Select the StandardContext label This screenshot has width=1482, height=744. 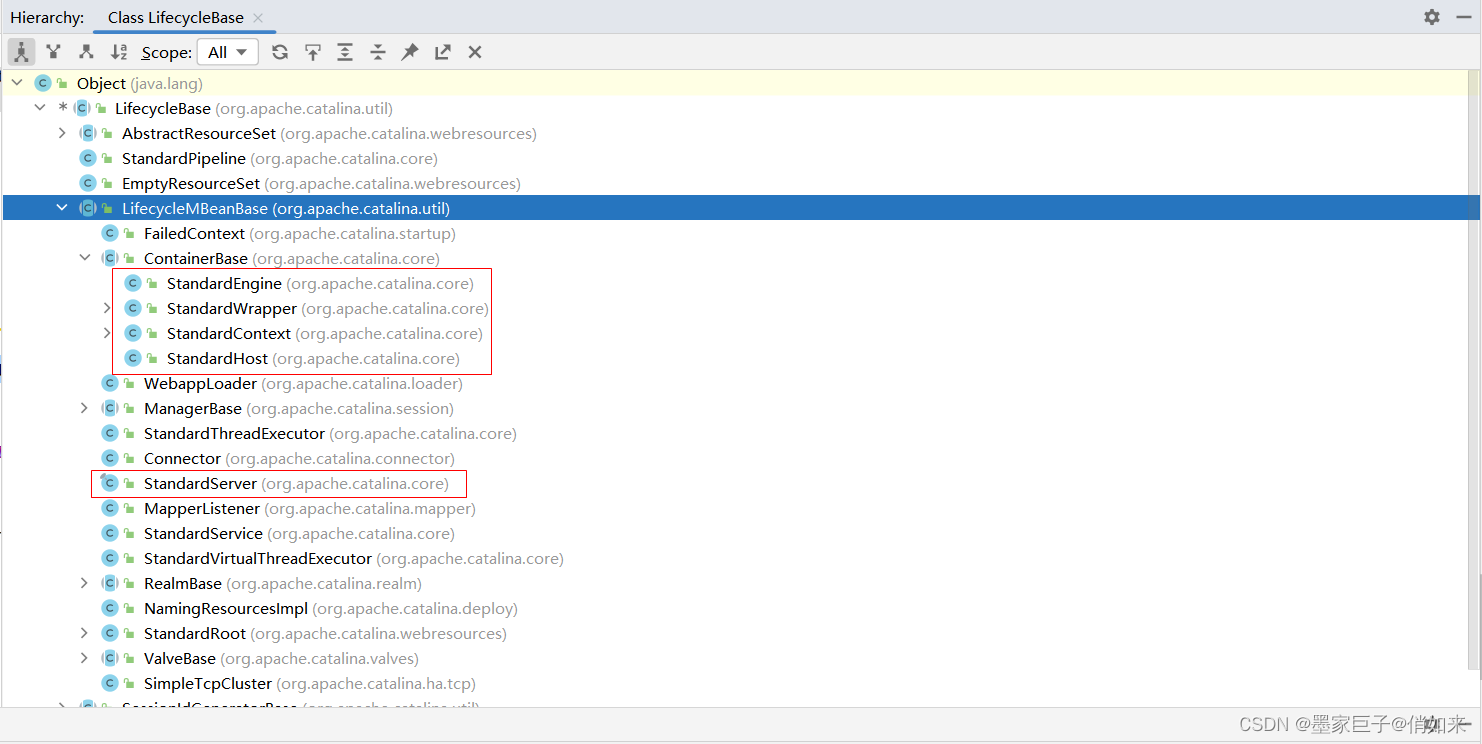pos(229,333)
